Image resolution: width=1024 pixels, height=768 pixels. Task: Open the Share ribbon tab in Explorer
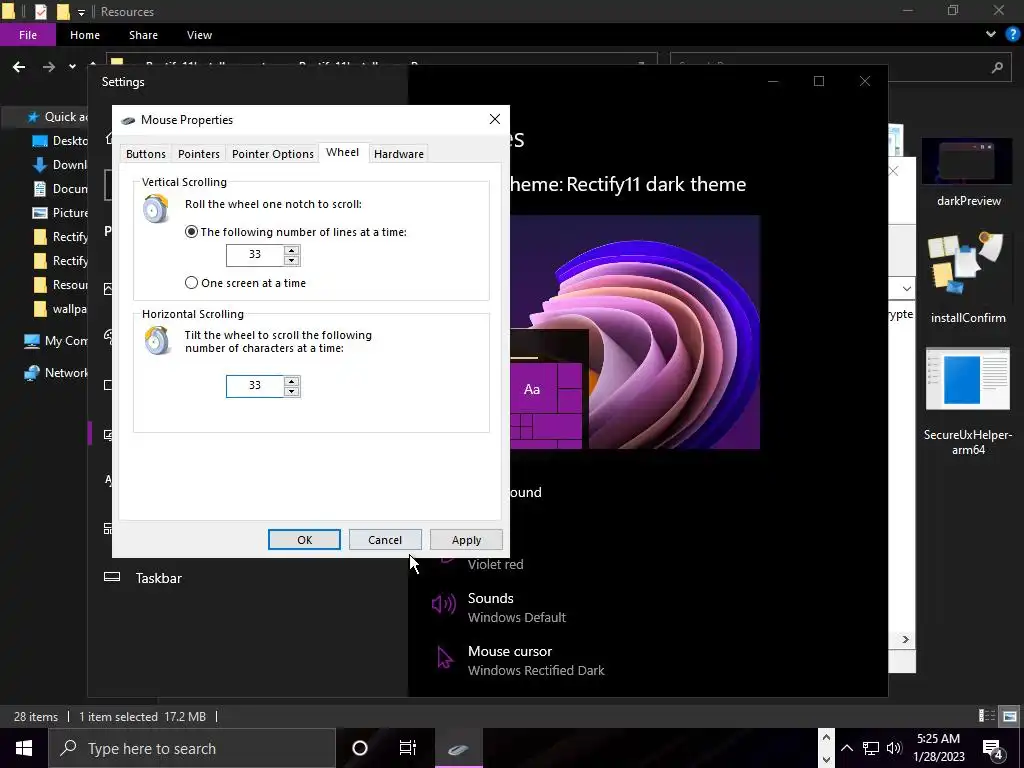pyautogui.click(x=143, y=35)
